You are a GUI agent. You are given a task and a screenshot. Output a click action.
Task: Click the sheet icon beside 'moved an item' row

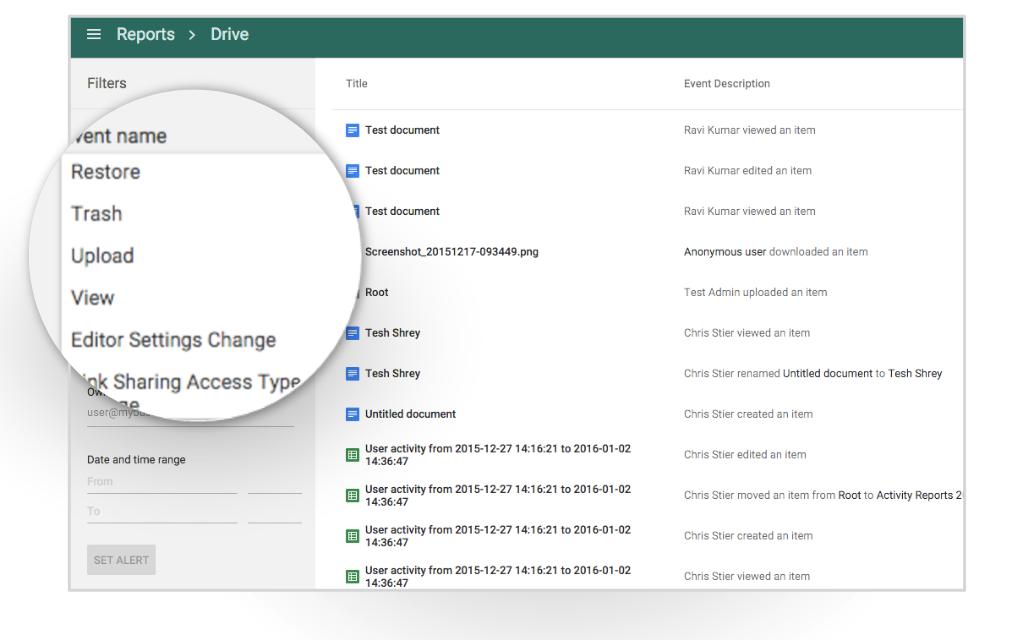click(352, 496)
